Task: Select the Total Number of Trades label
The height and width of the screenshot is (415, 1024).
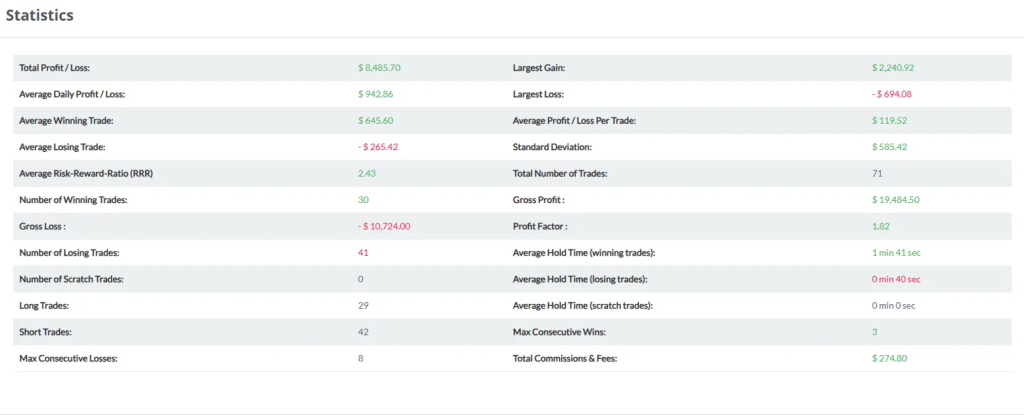Action: [560, 173]
